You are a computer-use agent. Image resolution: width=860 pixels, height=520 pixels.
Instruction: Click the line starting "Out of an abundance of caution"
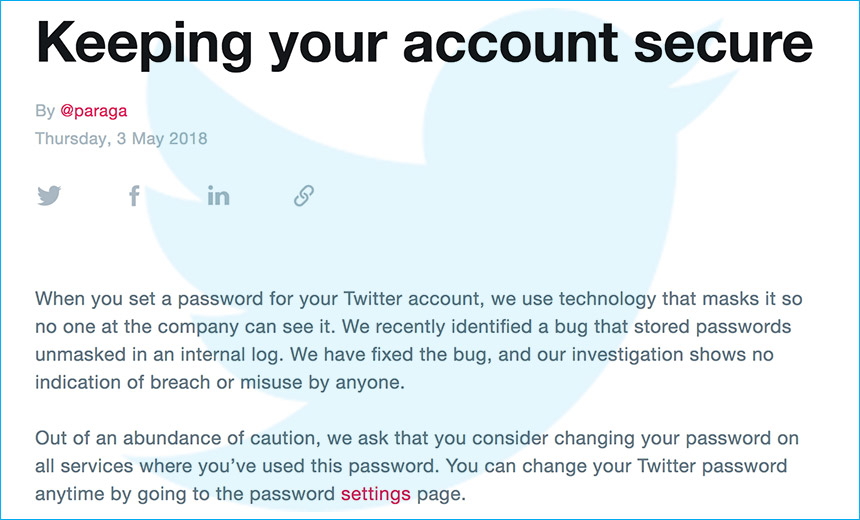point(417,439)
